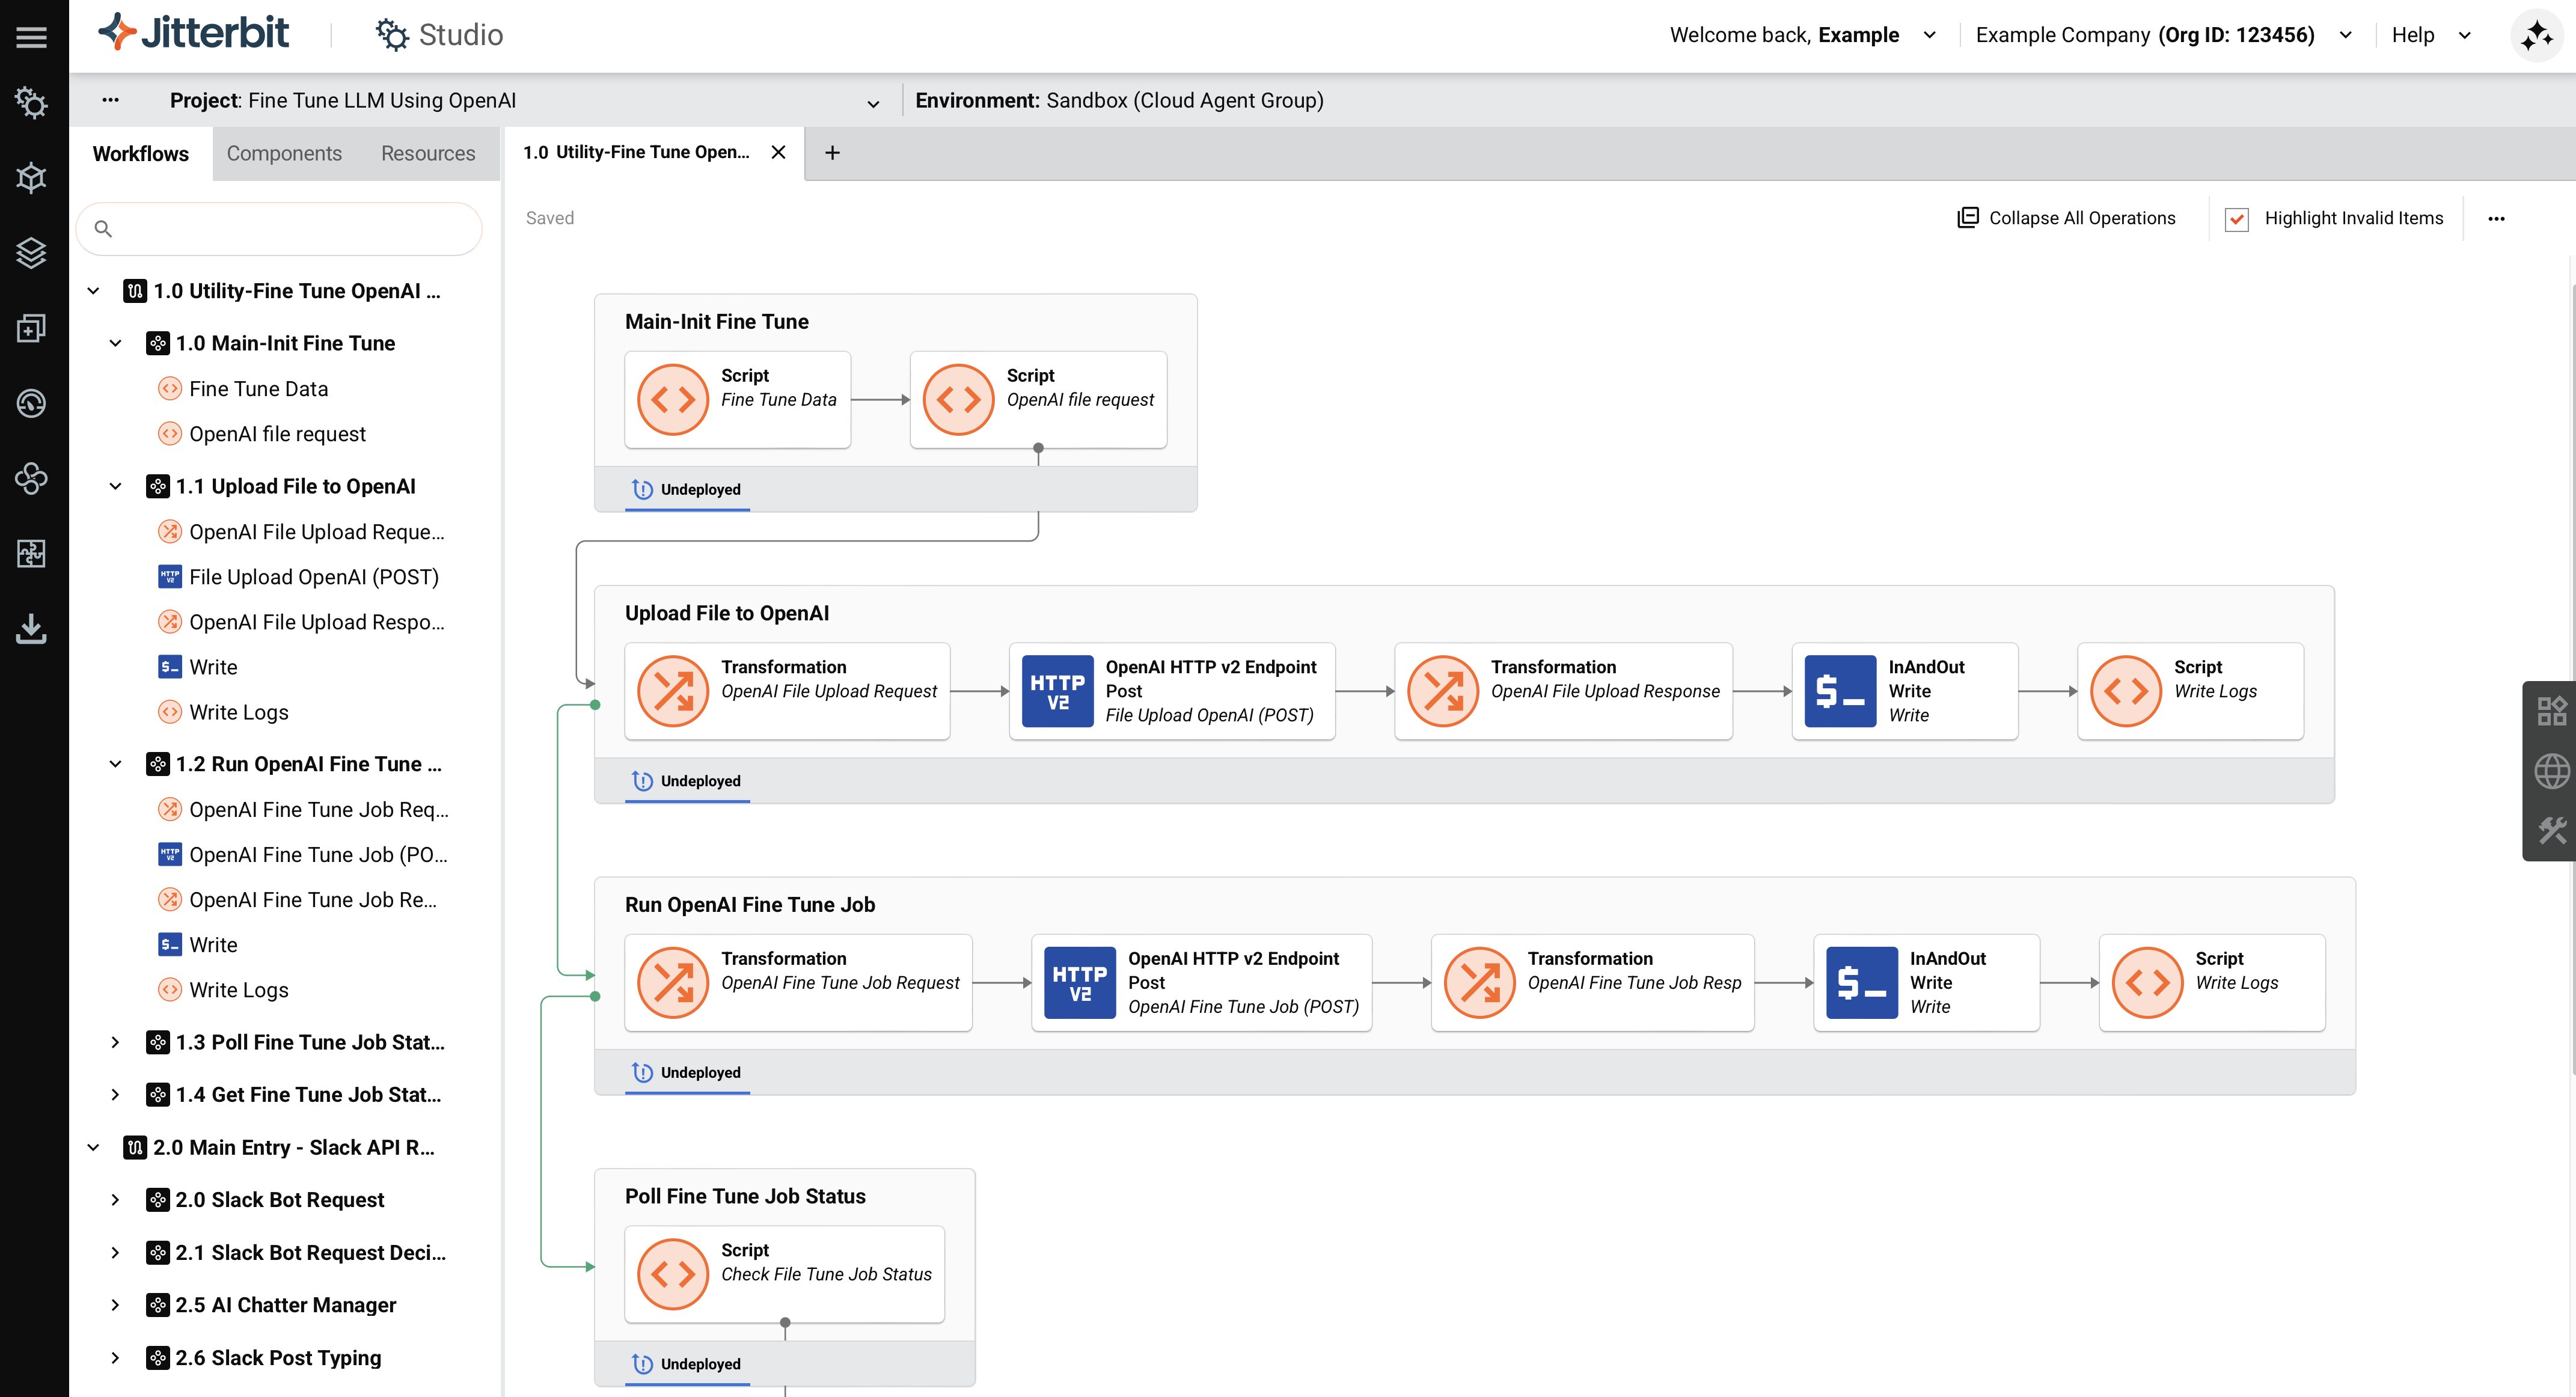Open the component palette grid icon
Screen dimensions: 2576x1397
(x=2551, y=711)
